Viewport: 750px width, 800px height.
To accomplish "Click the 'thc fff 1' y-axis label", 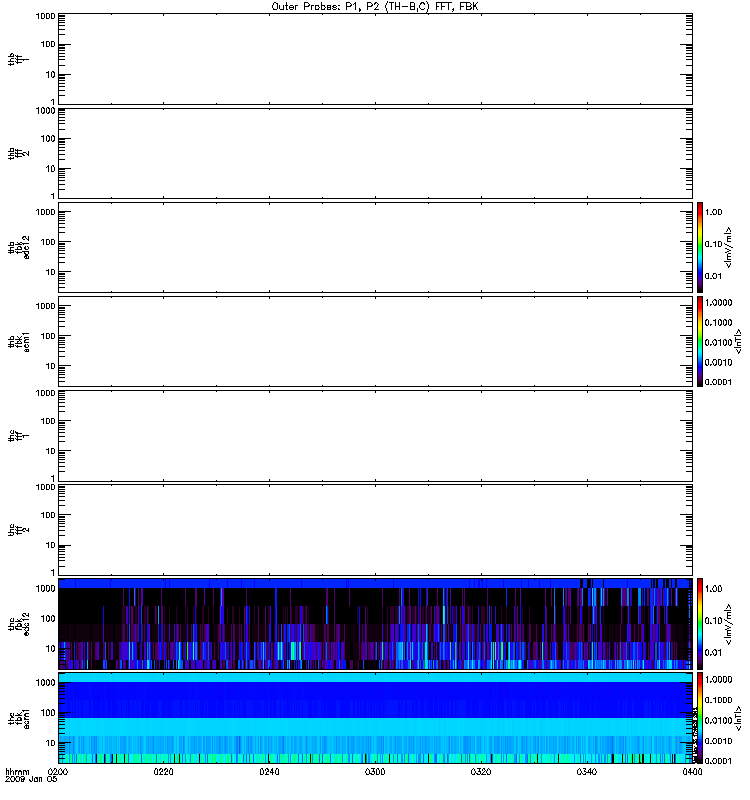I will coord(18,436).
